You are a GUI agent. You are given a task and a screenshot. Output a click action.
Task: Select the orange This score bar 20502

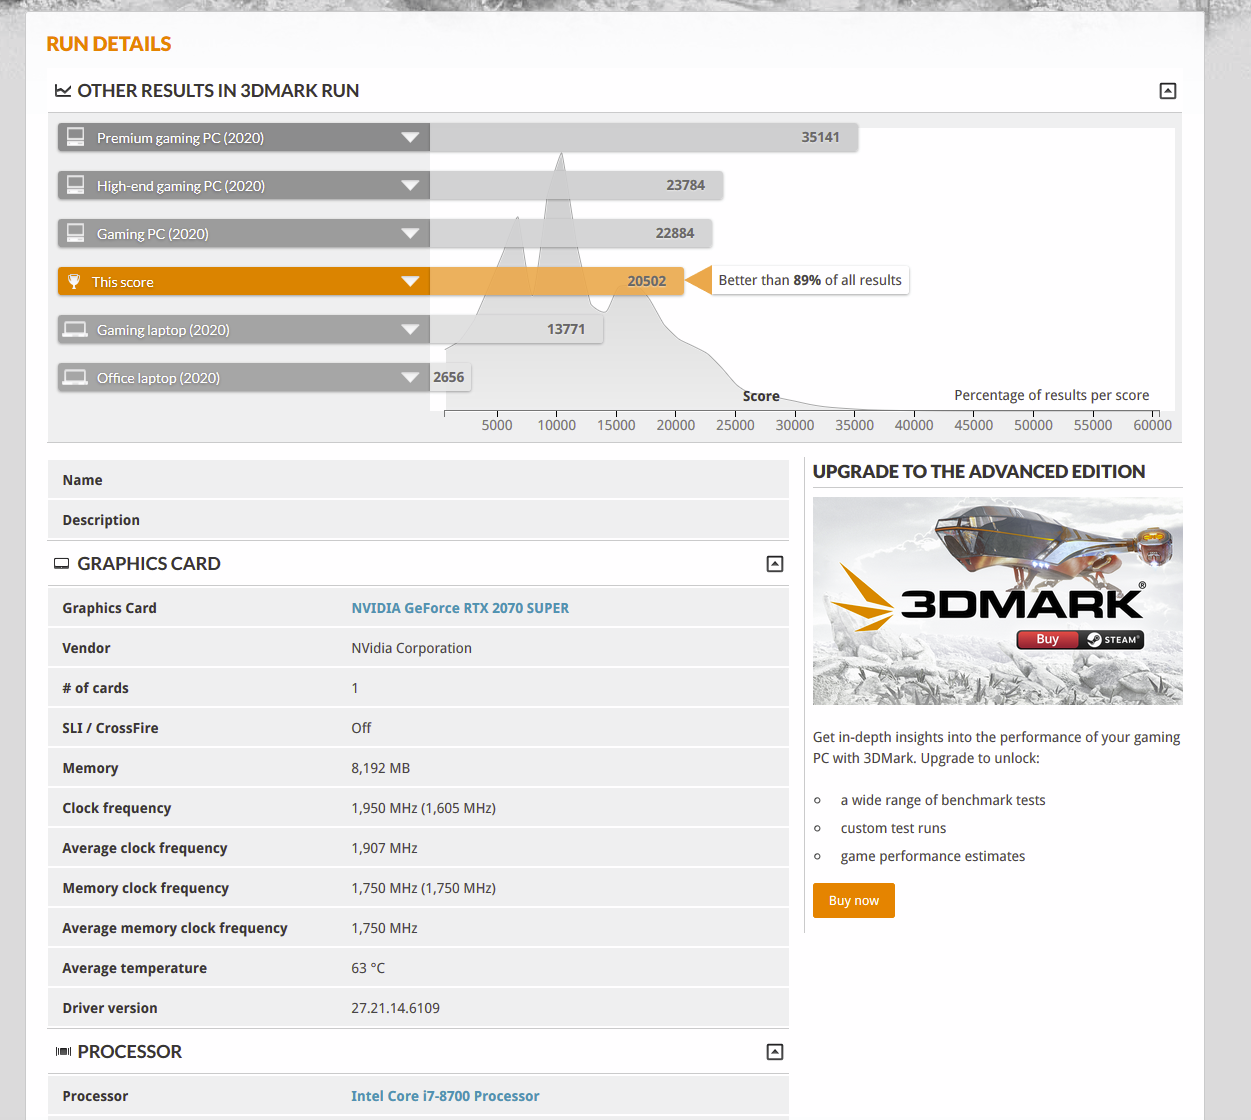pos(557,282)
